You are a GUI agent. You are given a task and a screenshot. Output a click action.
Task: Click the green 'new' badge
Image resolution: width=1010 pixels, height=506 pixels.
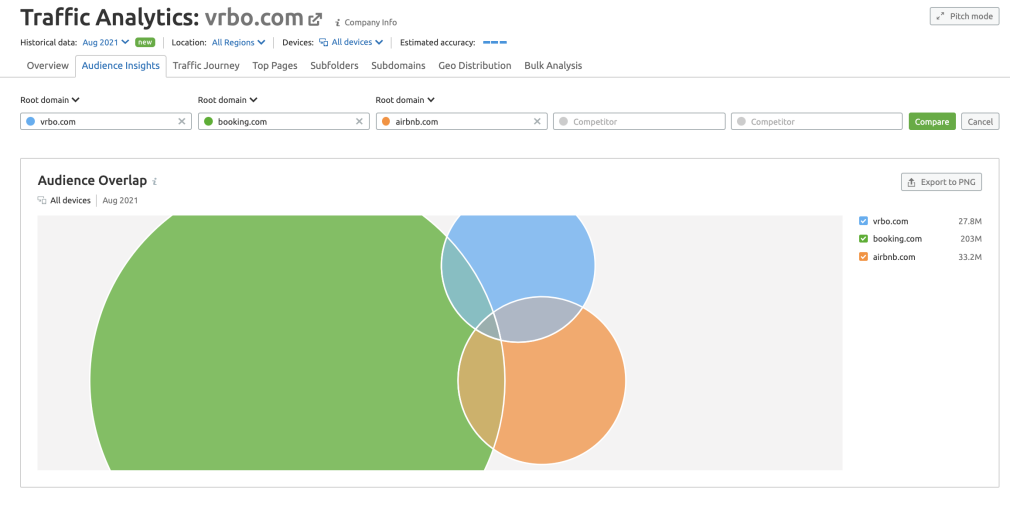coord(145,42)
